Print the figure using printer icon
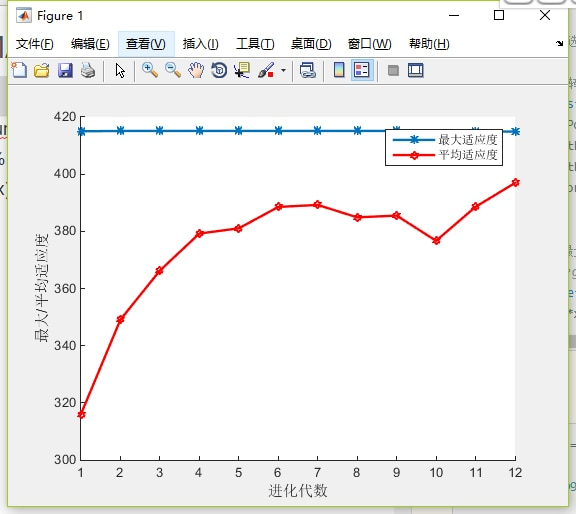 [88, 70]
